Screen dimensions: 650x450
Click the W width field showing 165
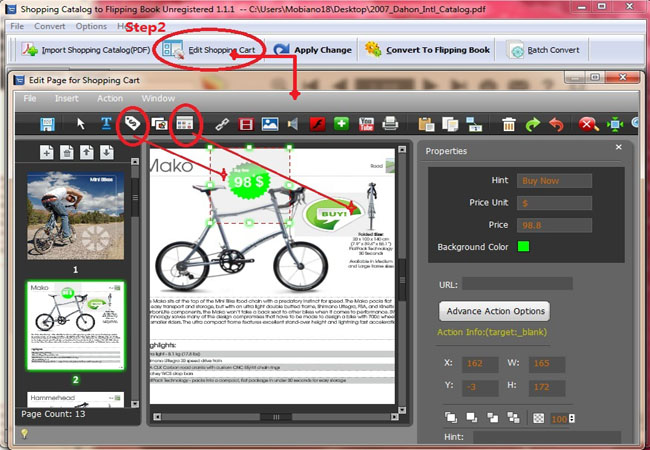[x=547, y=364]
